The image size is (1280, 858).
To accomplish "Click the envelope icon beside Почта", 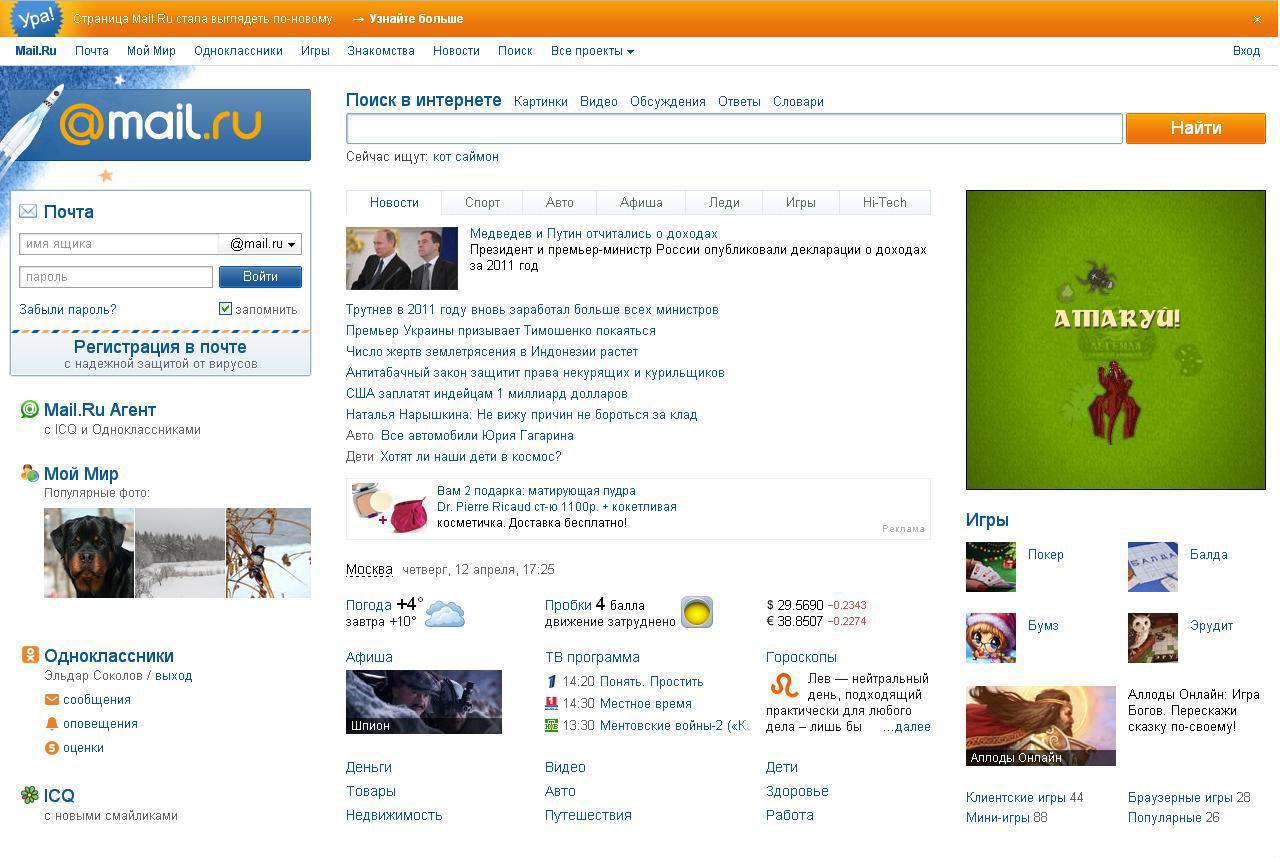I will (28, 211).
